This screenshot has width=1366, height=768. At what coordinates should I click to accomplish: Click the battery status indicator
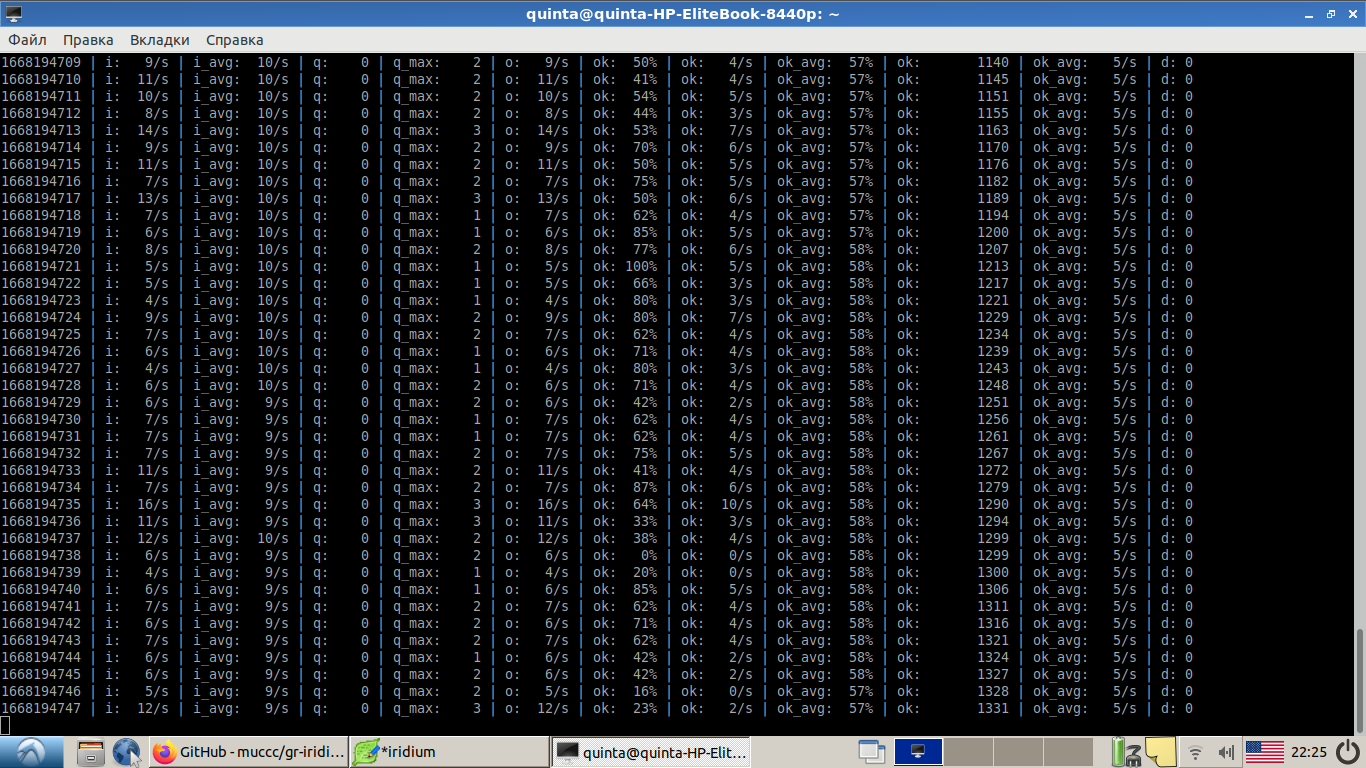click(1124, 752)
